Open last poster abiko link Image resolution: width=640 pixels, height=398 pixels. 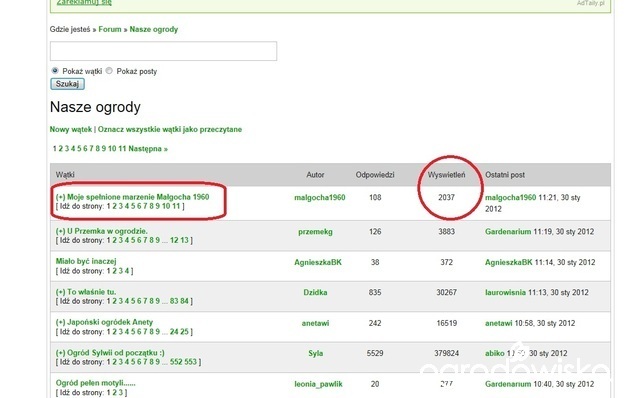click(495, 354)
